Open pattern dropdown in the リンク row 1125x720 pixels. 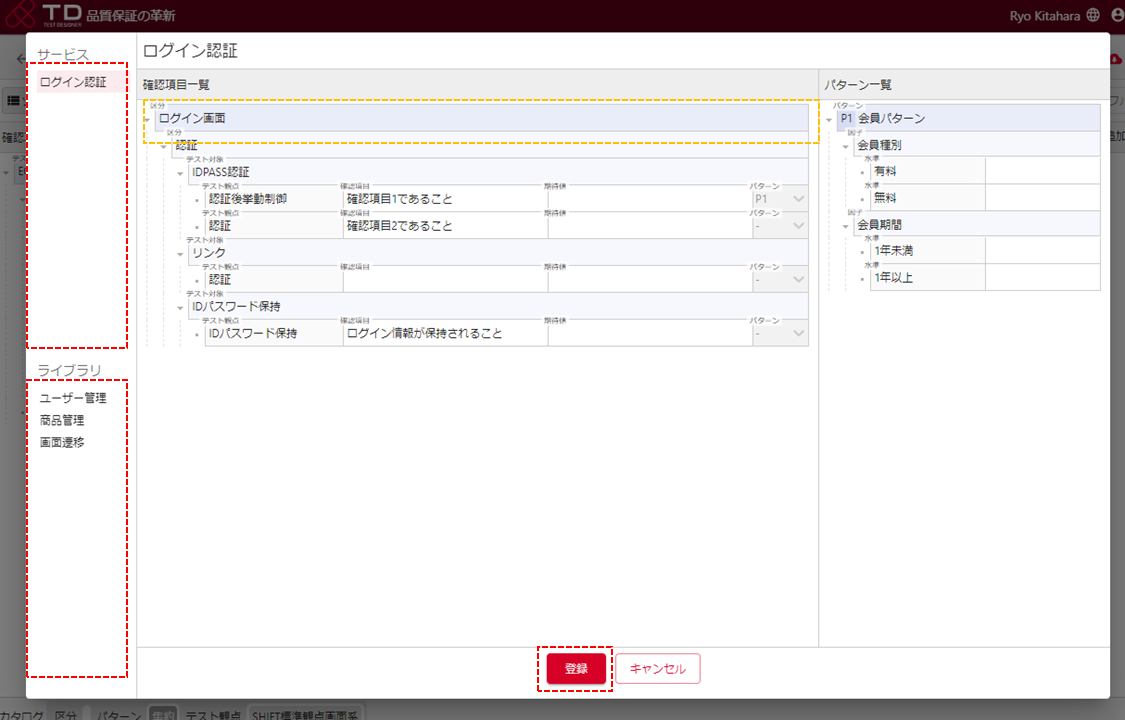780,280
